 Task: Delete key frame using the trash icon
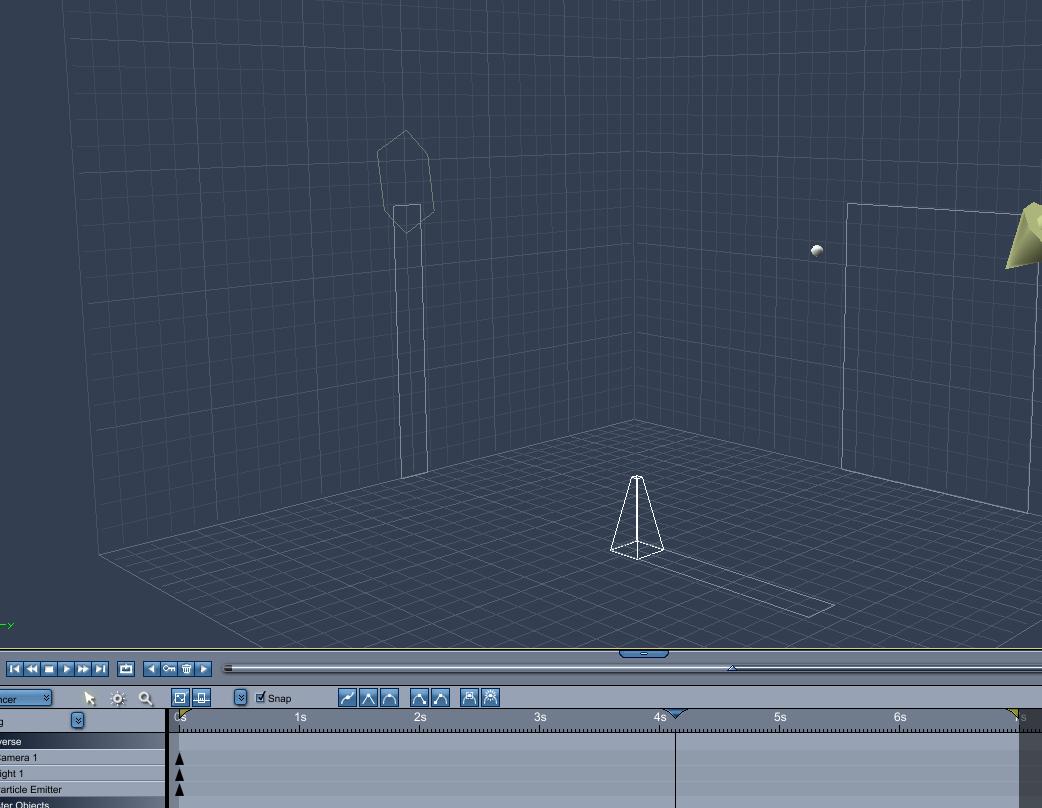tap(186, 669)
